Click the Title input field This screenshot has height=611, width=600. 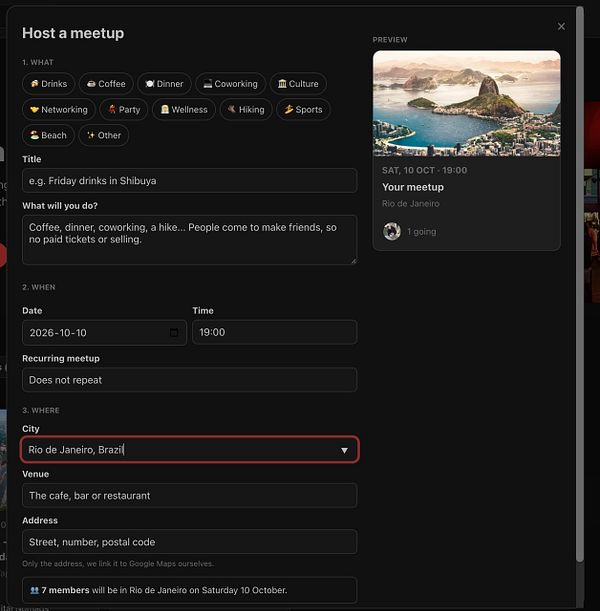(x=190, y=180)
